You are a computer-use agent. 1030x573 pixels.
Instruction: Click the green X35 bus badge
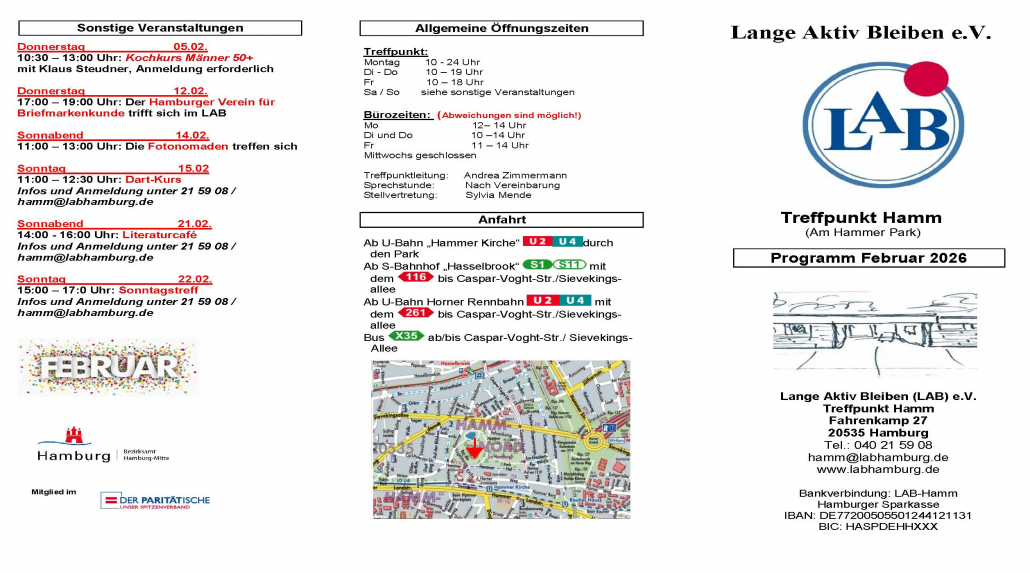click(x=405, y=336)
